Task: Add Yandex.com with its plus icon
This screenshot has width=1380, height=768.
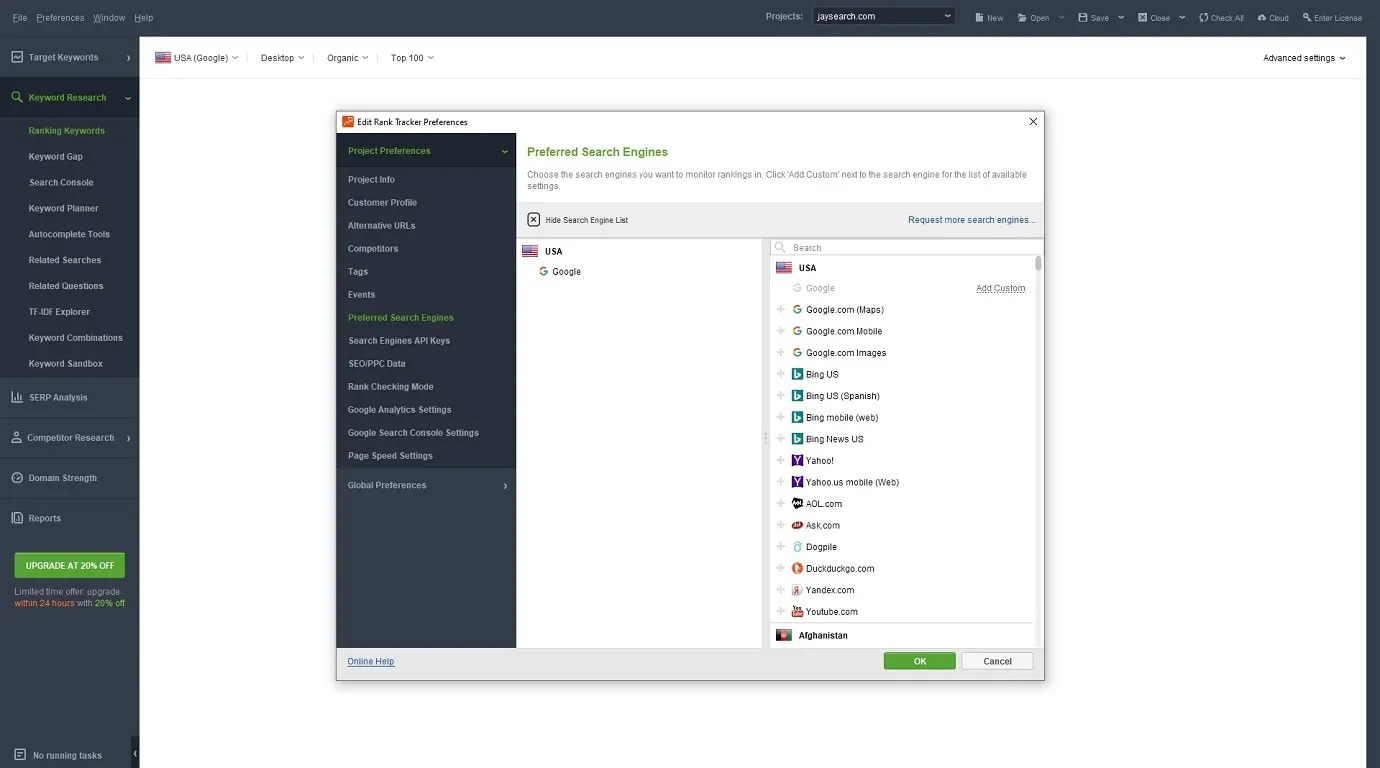Action: (781, 590)
